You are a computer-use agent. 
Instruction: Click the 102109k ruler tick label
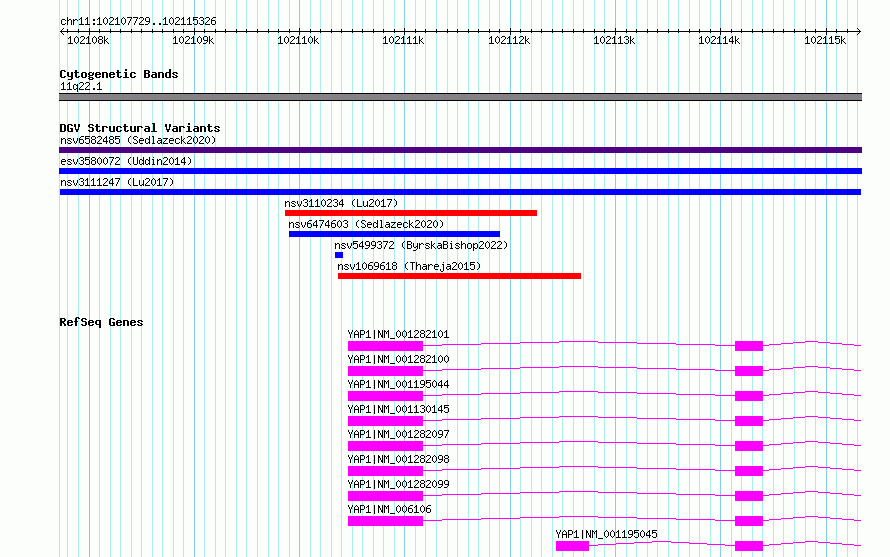[193, 40]
